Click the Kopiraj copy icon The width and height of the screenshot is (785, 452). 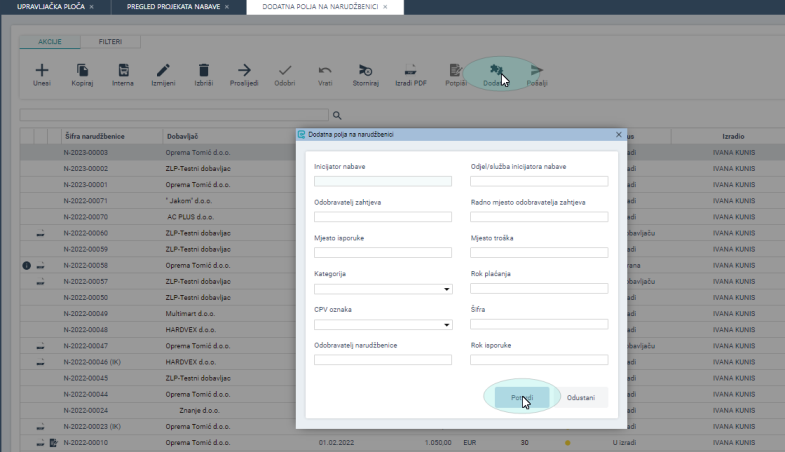coord(83,70)
